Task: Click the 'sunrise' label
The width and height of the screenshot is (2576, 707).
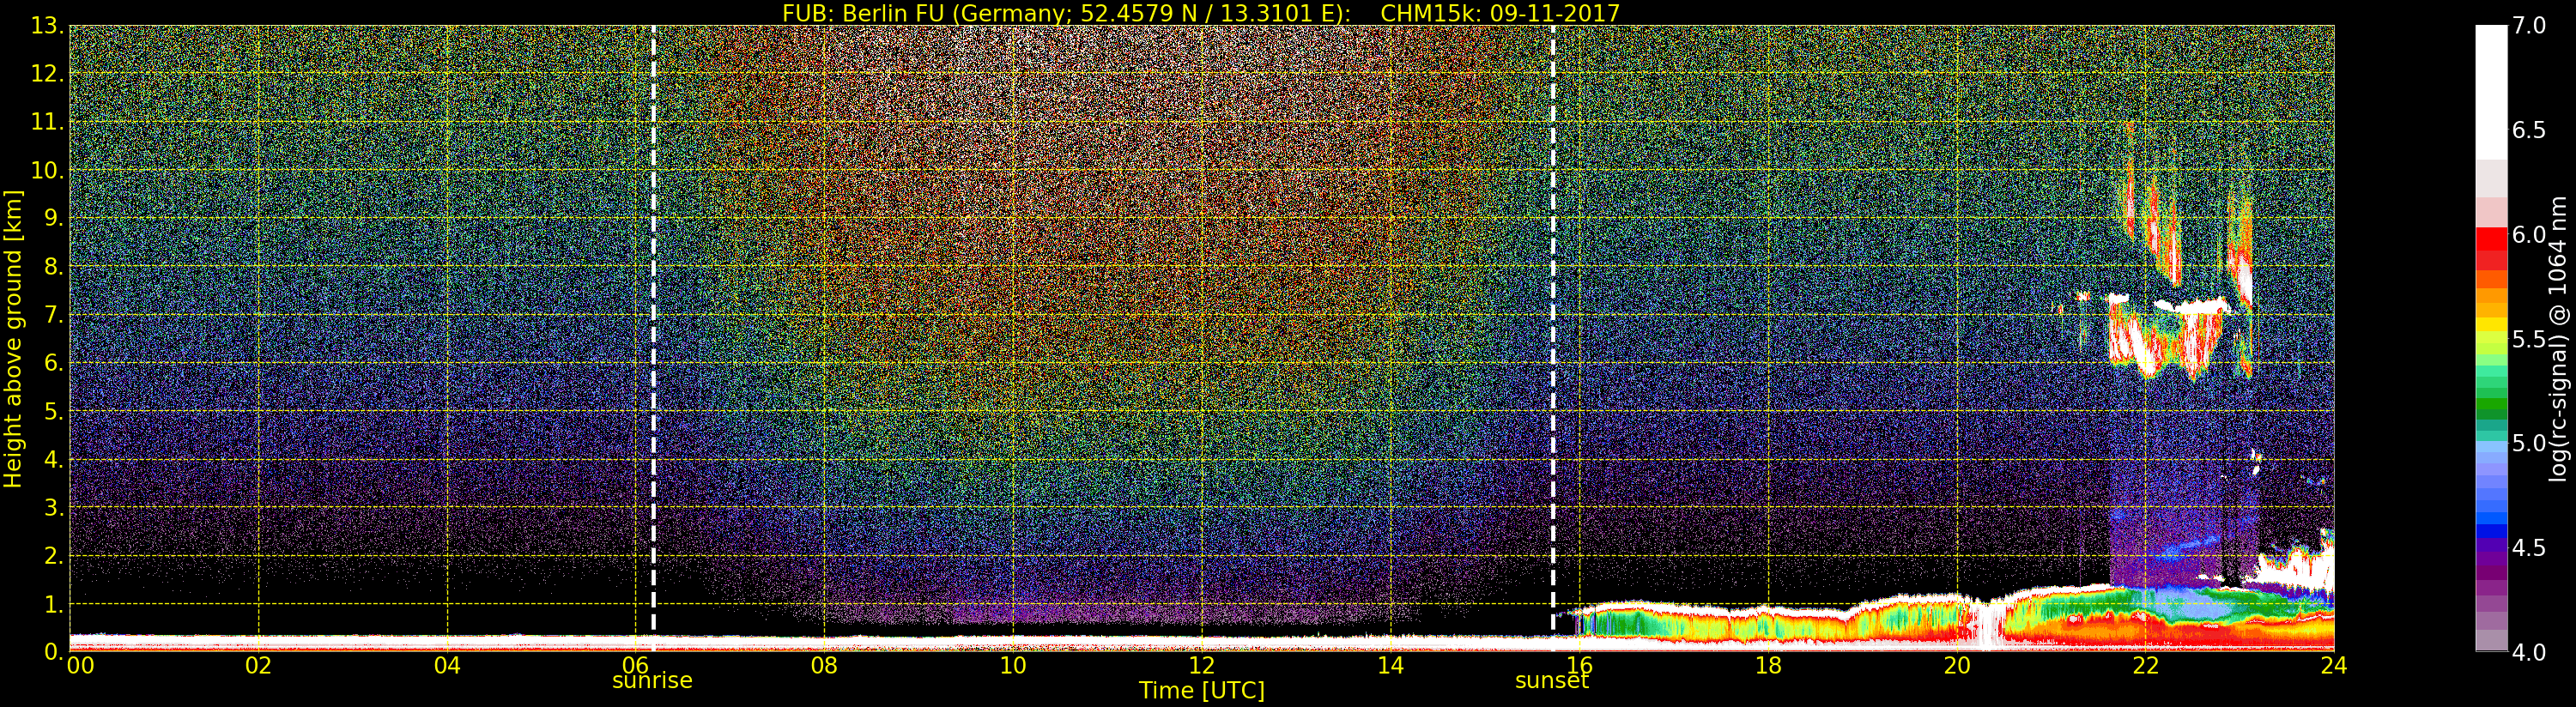Action: 652,681
